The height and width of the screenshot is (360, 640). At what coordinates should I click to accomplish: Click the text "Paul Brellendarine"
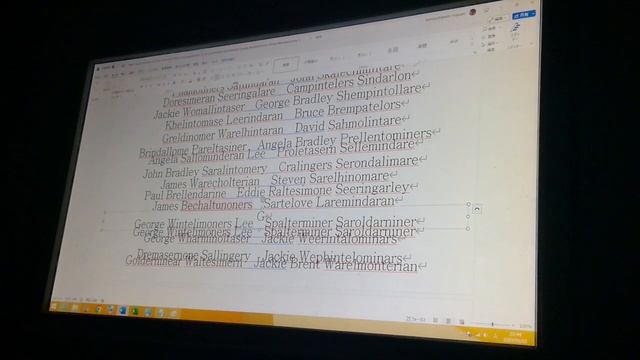pyautogui.click(x=185, y=194)
